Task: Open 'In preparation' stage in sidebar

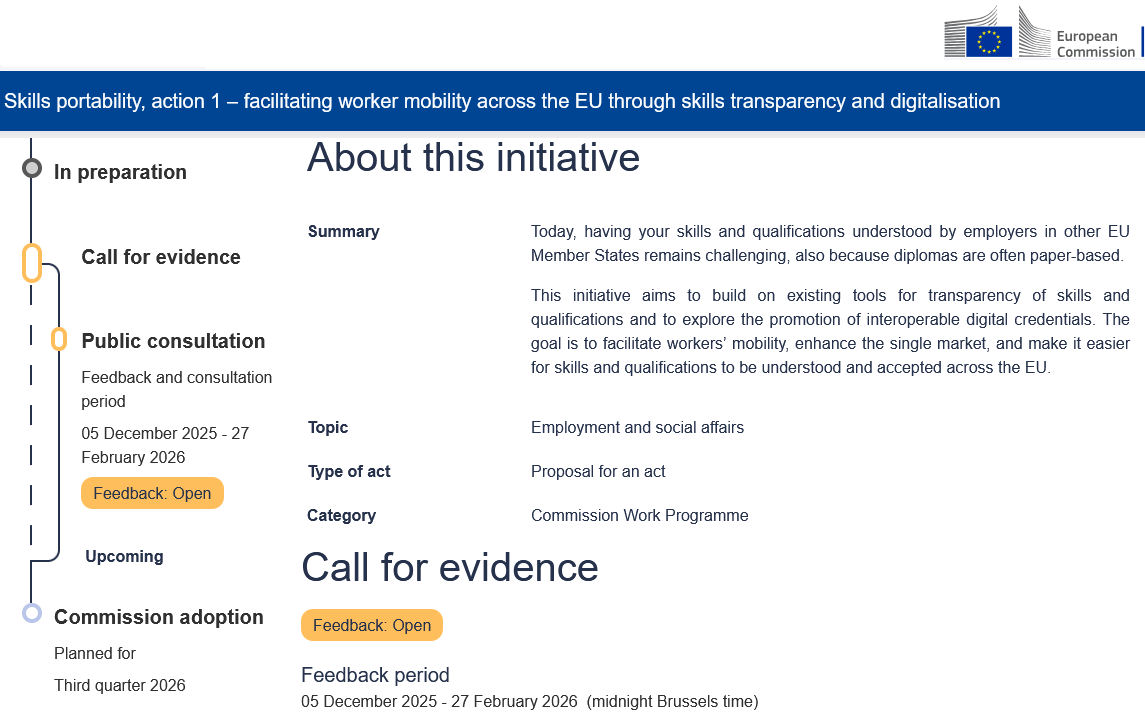Action: click(120, 172)
